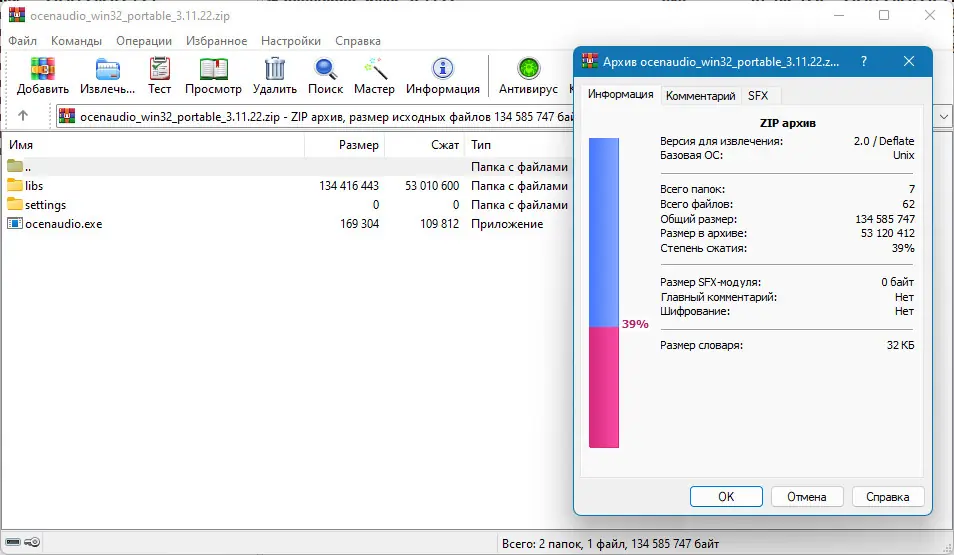Open the Настройки menu
The width and height of the screenshot is (954, 555).
tap(291, 41)
